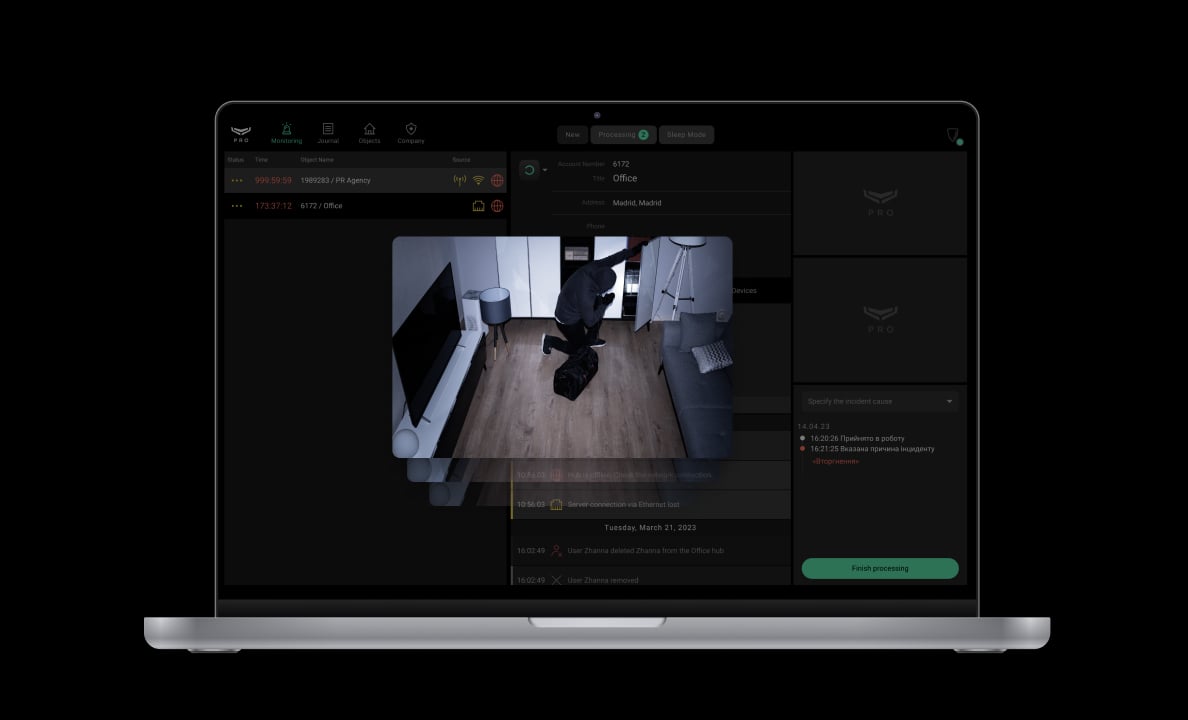Click the intruder camera snapshot

coord(561,346)
